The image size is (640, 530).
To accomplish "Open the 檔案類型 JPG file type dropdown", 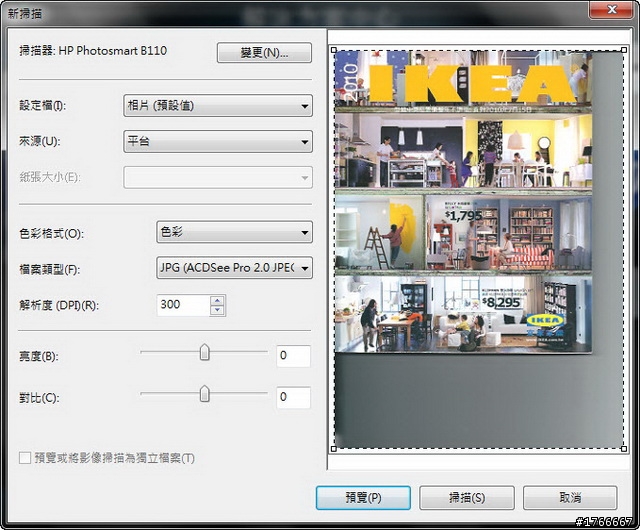I will pos(234,268).
